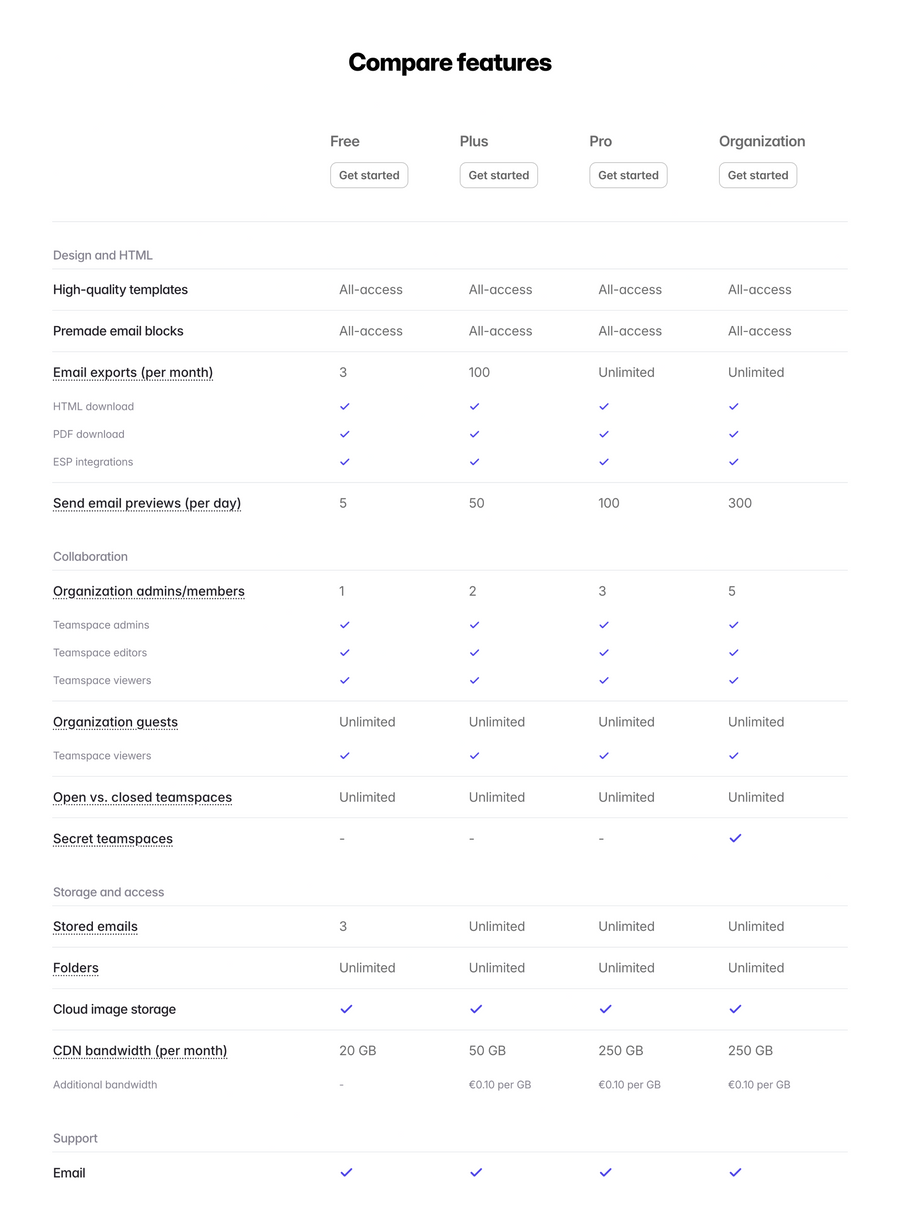Click the Cloud image storage checkmark under Free

click(346, 1009)
